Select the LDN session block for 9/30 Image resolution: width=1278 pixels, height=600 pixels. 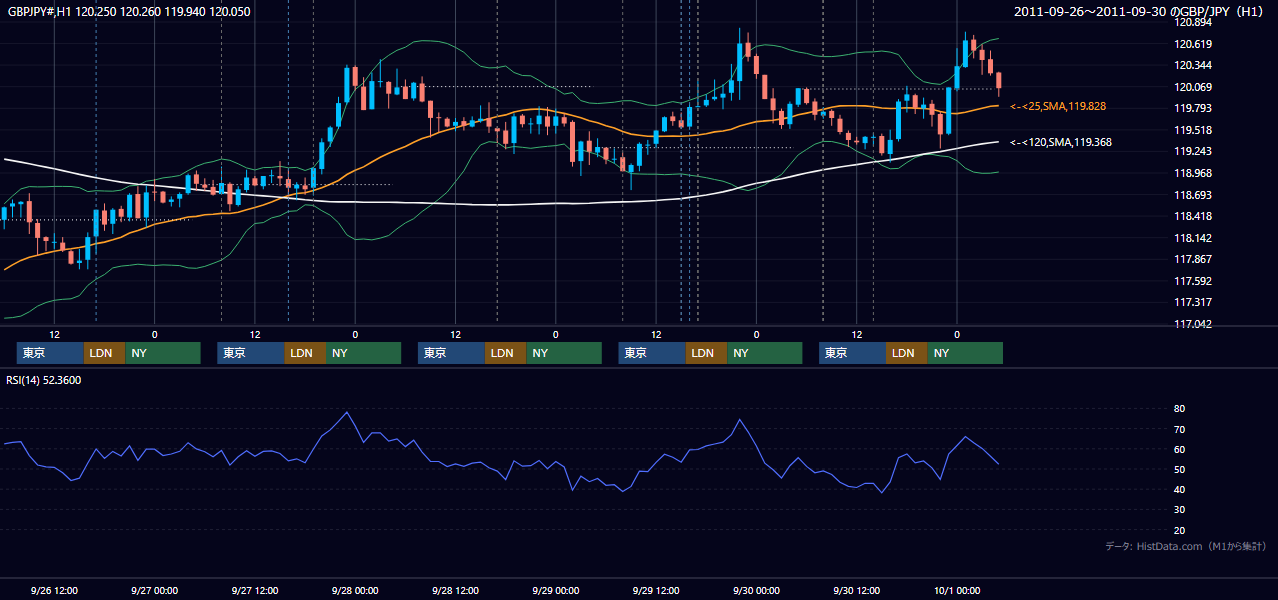[x=906, y=353]
